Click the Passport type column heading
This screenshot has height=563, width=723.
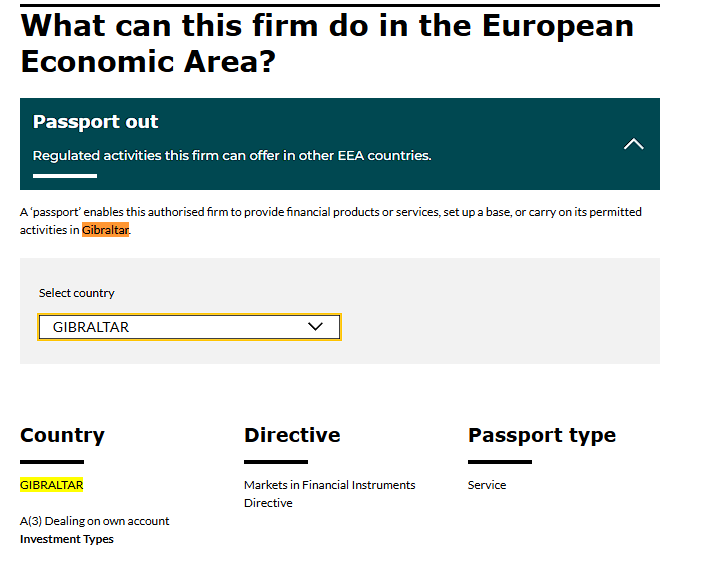541,435
